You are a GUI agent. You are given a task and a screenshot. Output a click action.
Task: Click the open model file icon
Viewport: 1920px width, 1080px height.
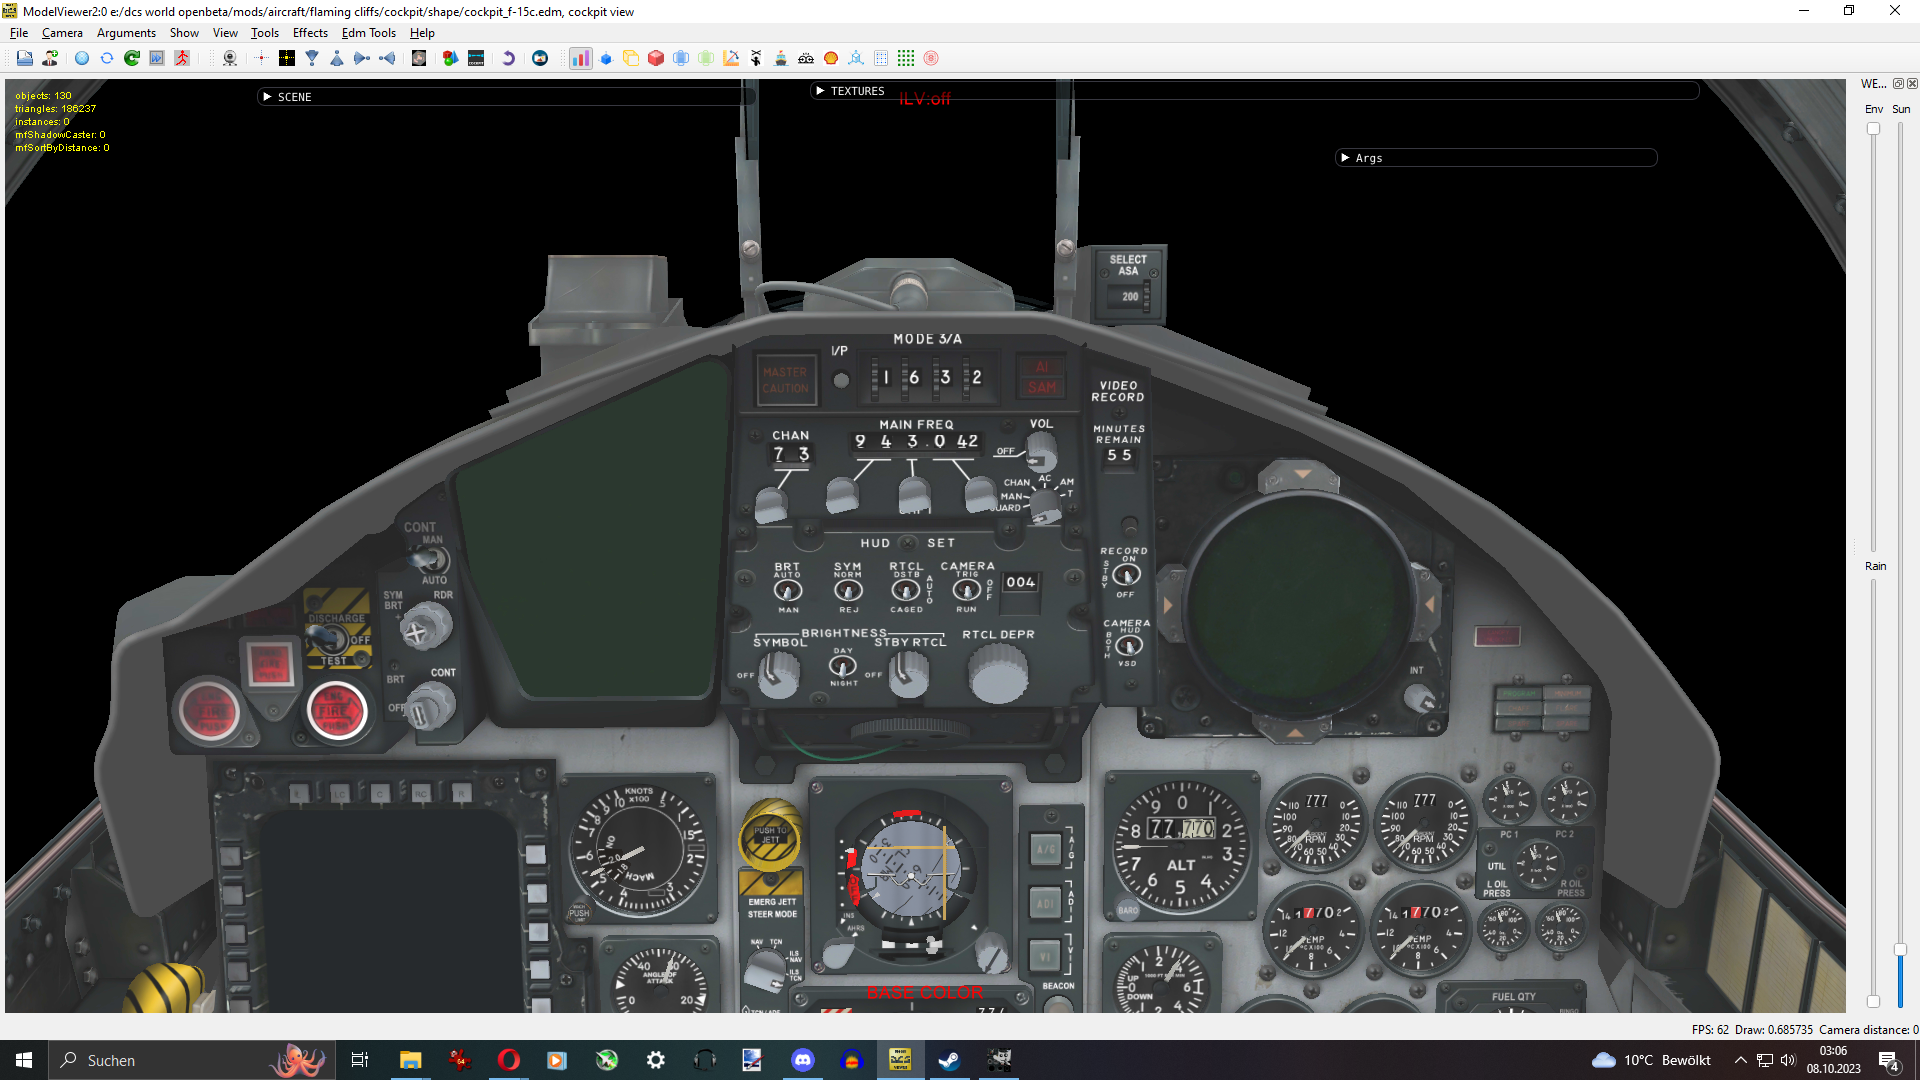[24, 58]
